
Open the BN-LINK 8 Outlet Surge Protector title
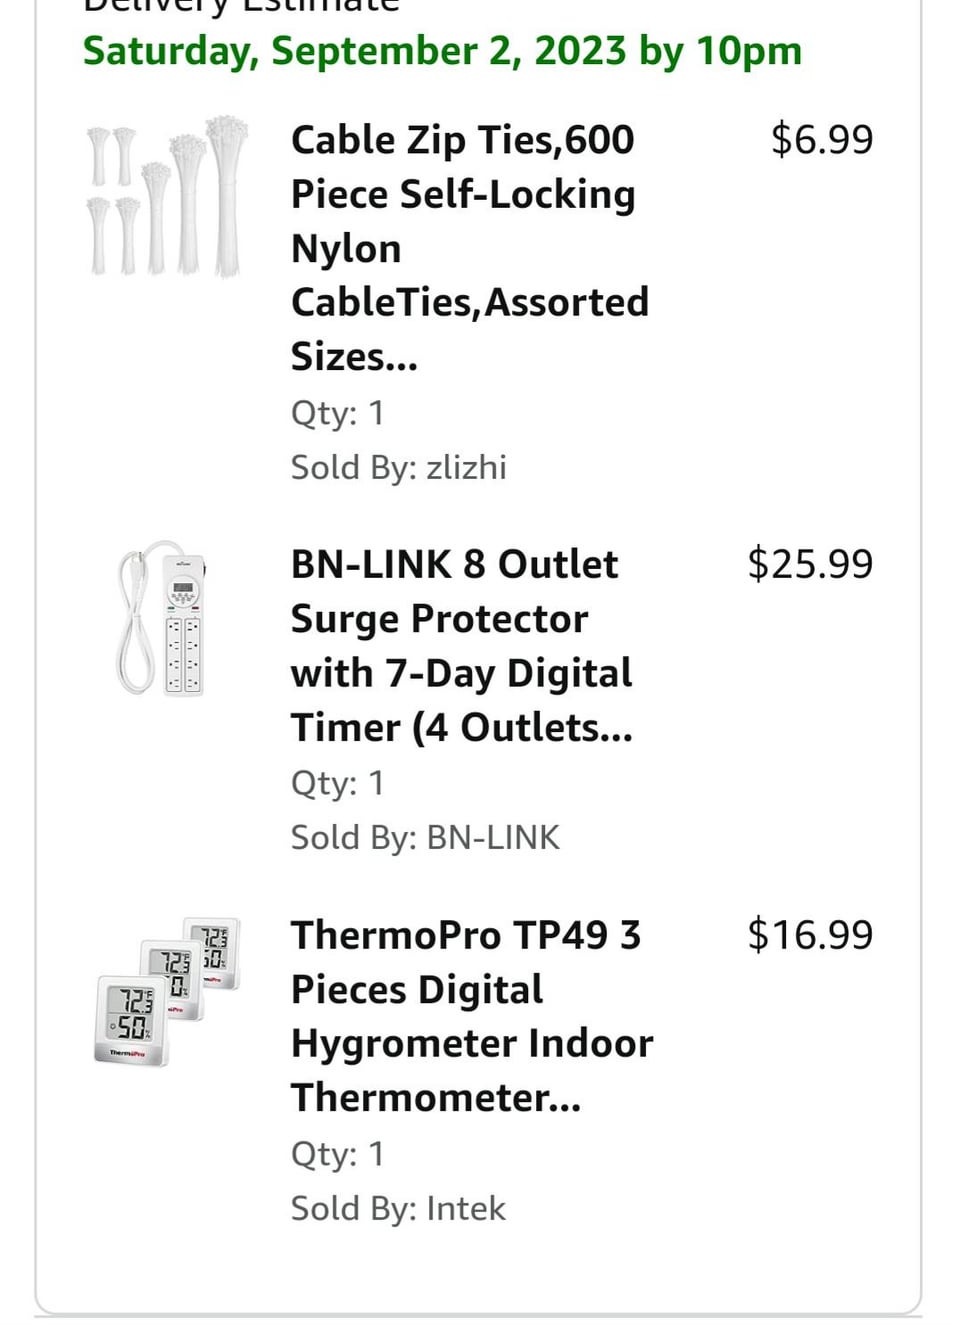(461, 646)
